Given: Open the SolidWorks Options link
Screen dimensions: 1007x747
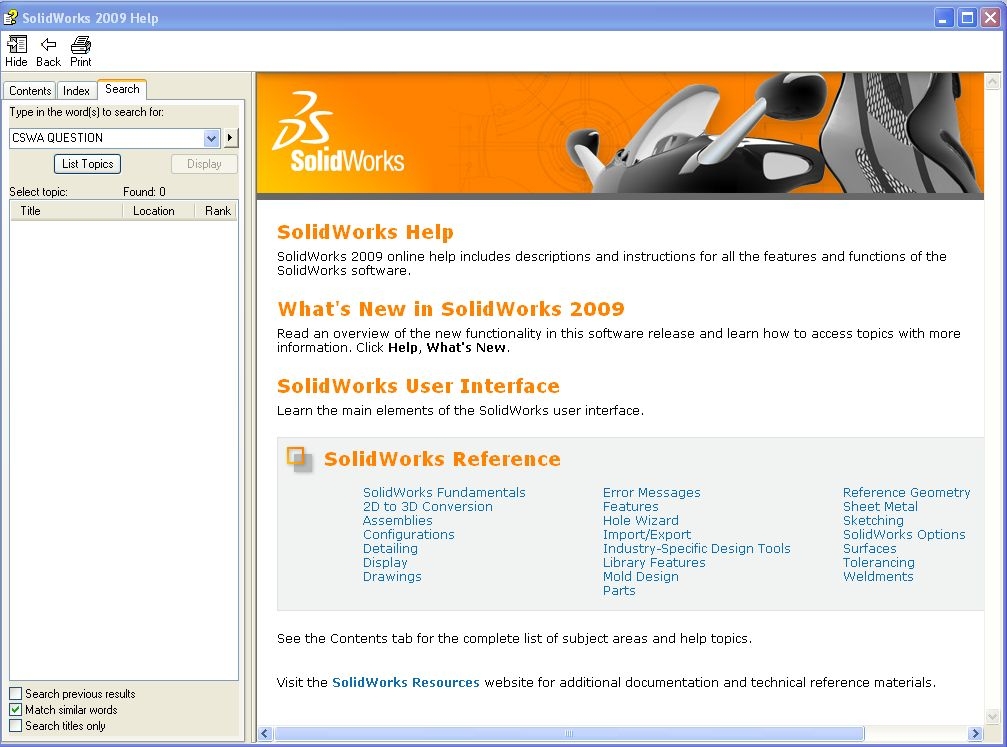Looking at the screenshot, I should [904, 535].
